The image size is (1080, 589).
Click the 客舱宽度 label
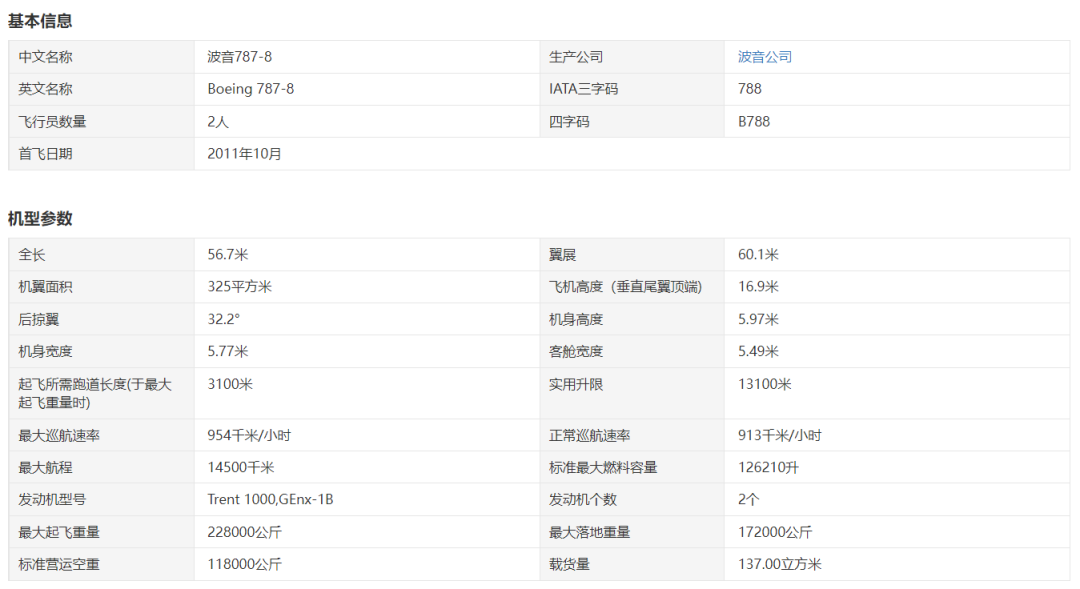576,351
